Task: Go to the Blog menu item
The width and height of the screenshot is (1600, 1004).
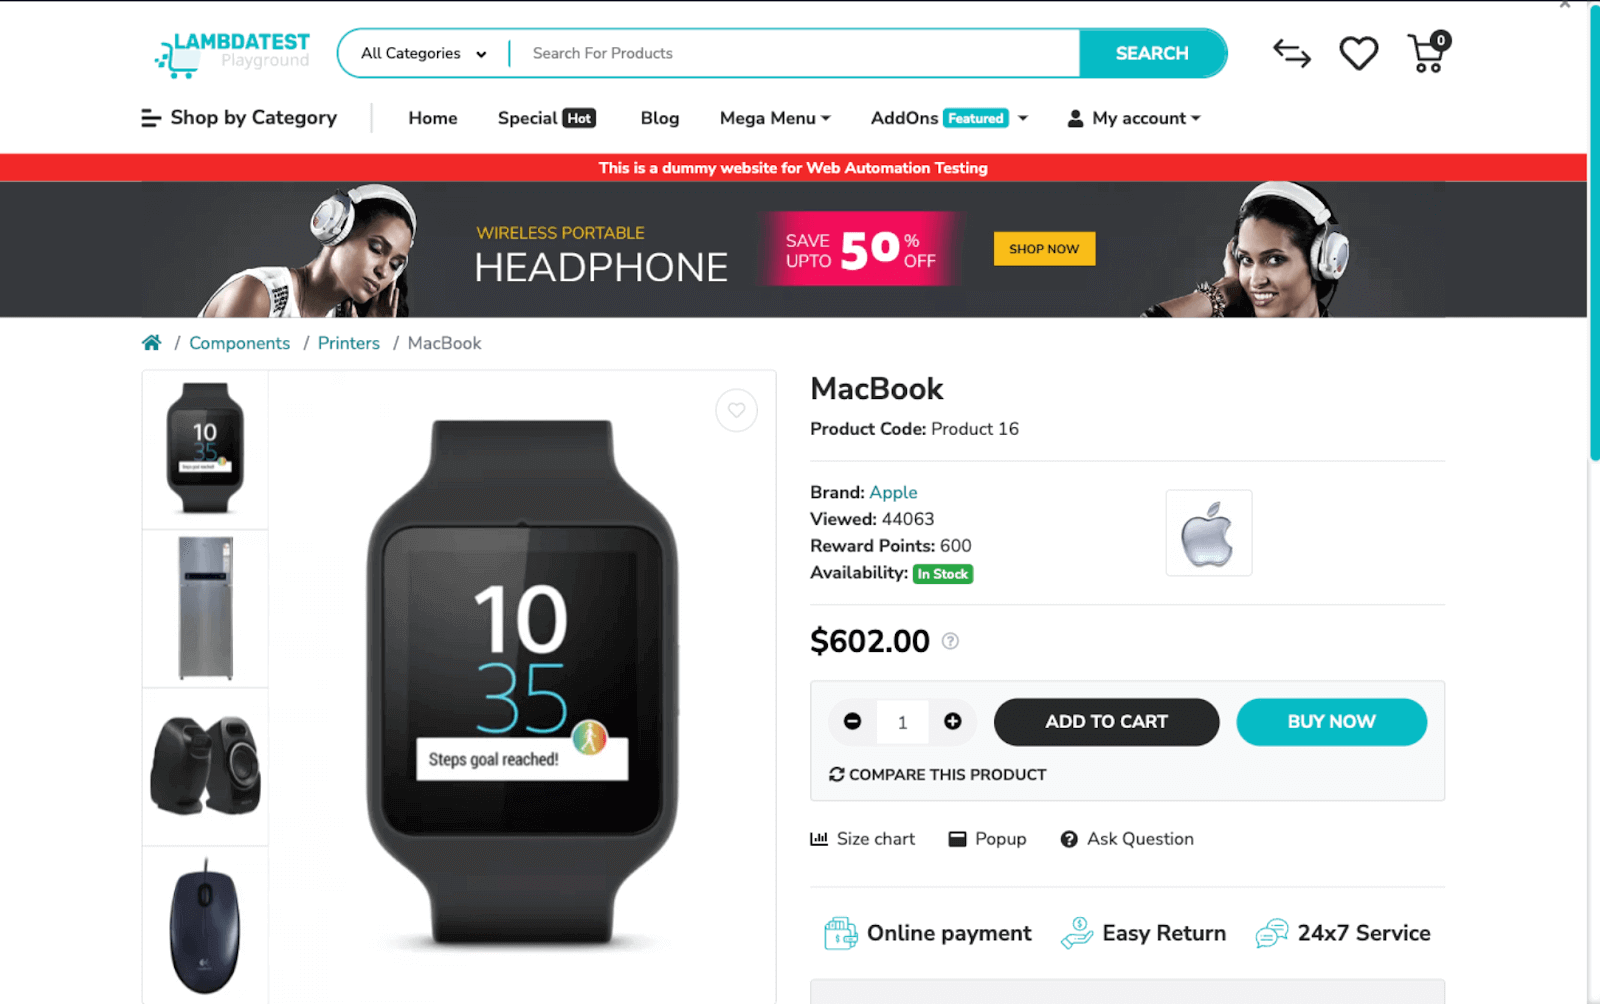Action: point(660,118)
